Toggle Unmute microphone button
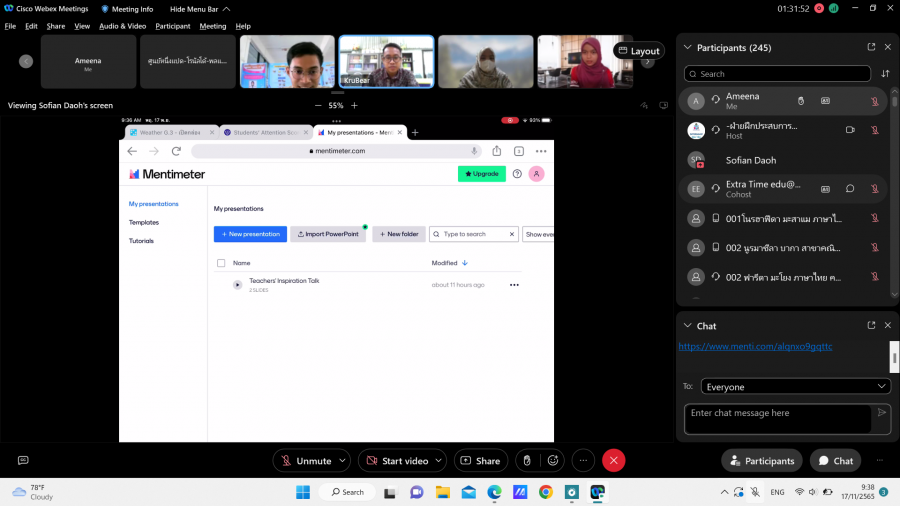900x506 pixels. point(304,460)
